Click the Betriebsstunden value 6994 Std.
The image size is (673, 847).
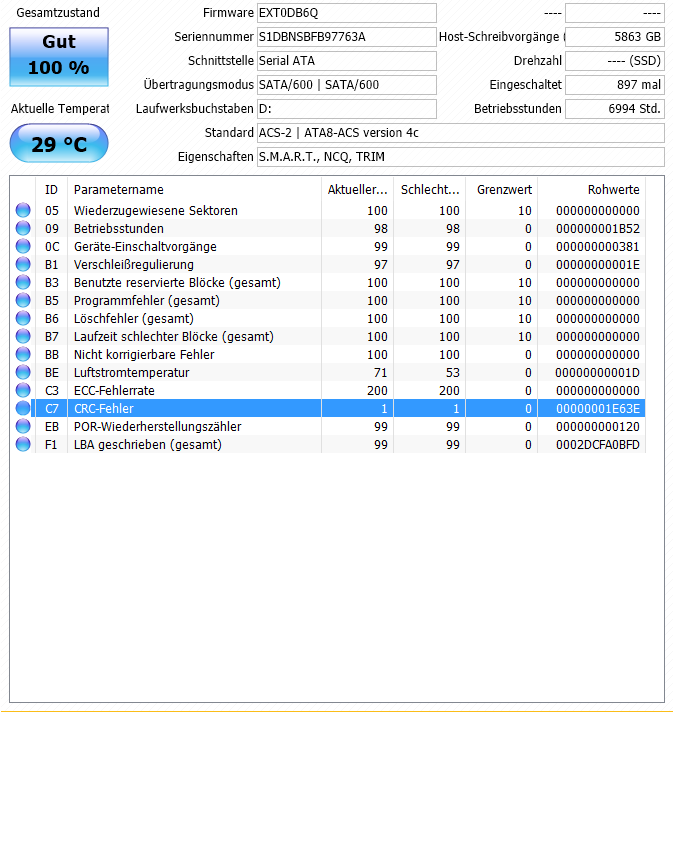pyautogui.click(x=615, y=109)
